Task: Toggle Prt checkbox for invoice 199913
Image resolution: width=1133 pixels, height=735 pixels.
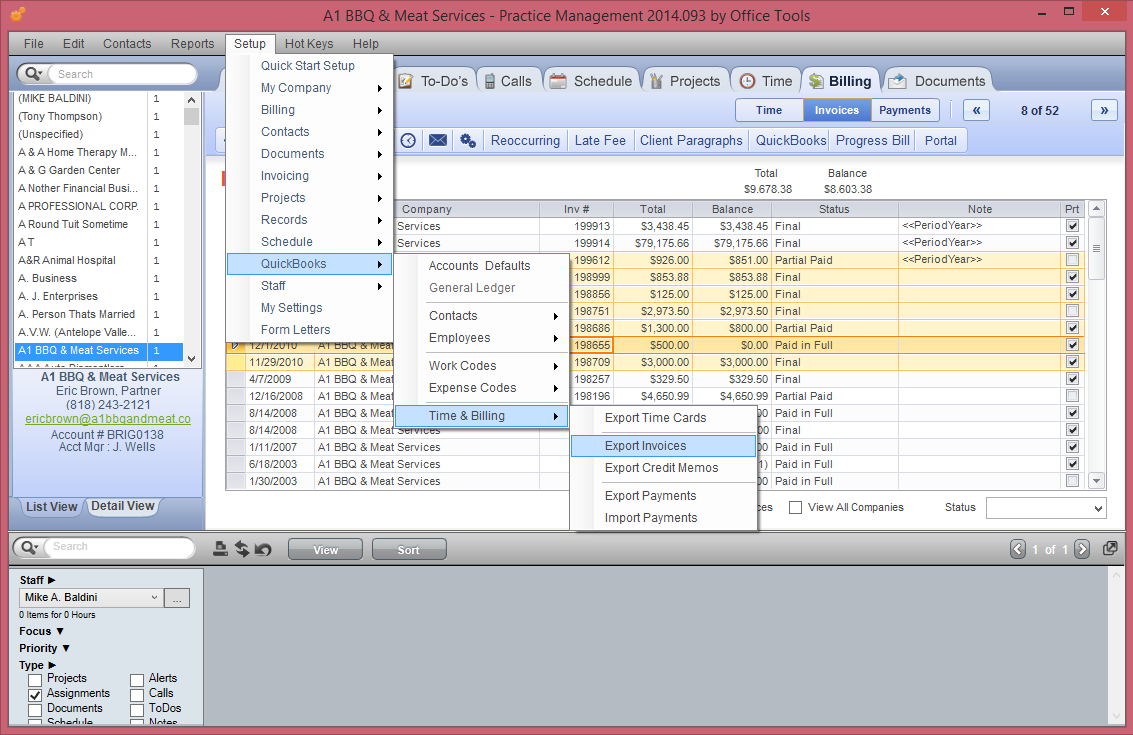Action: tap(1072, 226)
